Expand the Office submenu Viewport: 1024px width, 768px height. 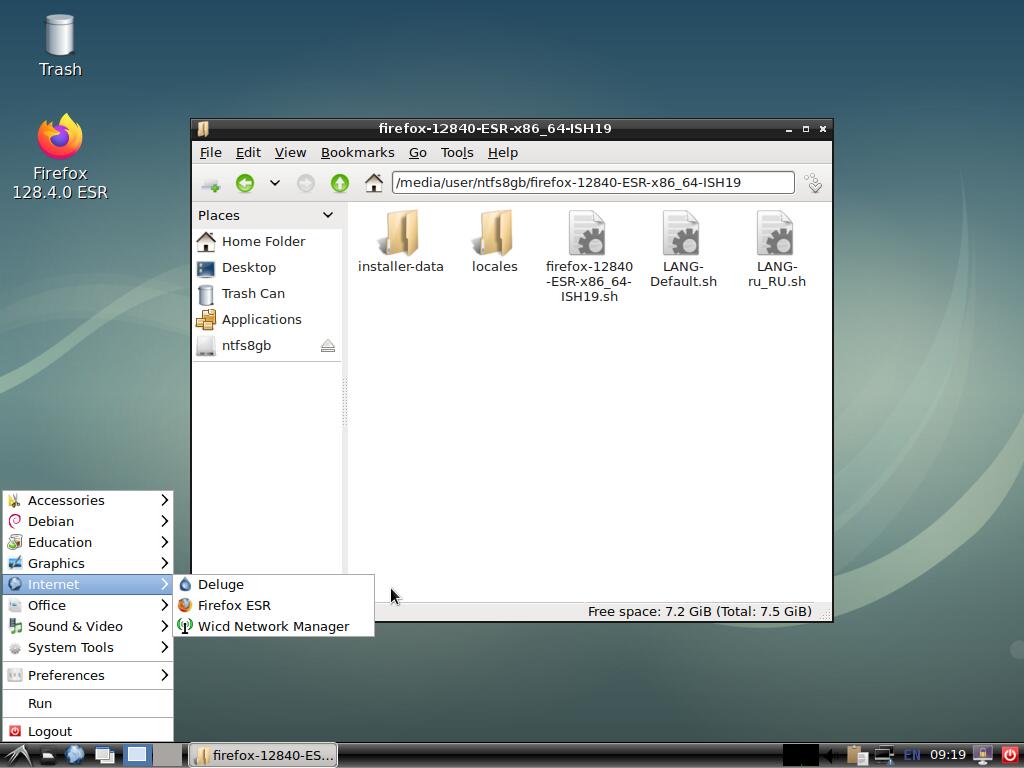(88, 605)
